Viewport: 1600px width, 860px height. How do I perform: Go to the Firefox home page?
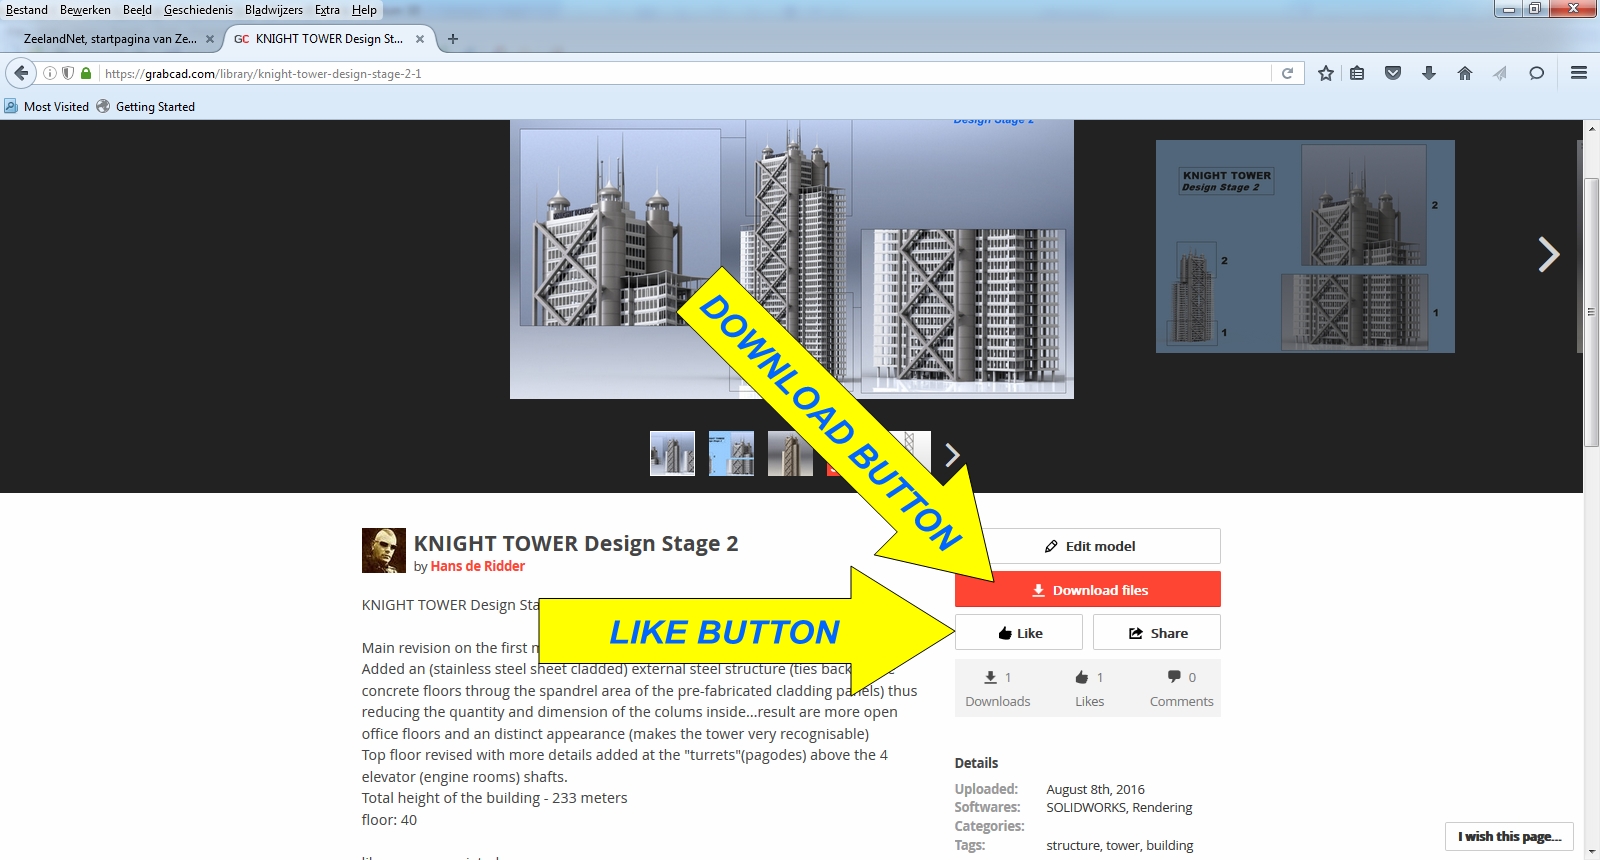pos(1465,73)
